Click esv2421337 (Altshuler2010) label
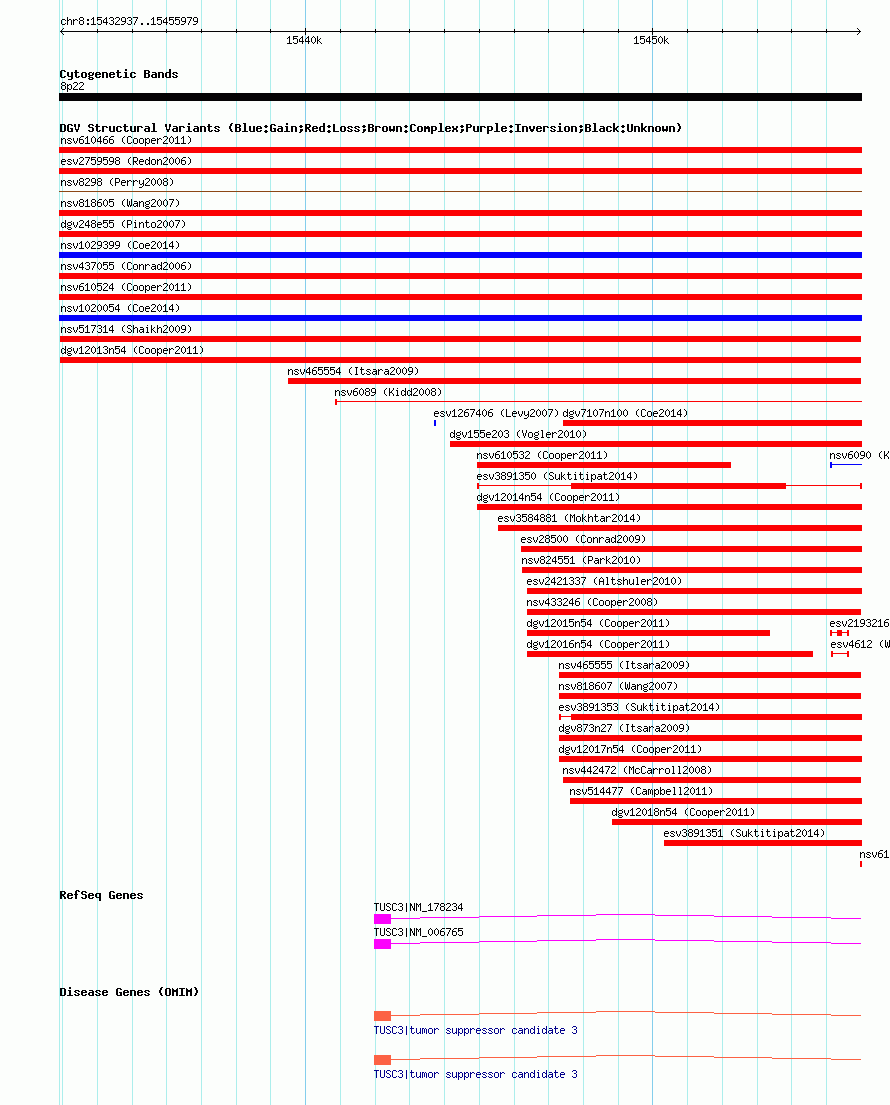The image size is (890, 1105). click(604, 581)
